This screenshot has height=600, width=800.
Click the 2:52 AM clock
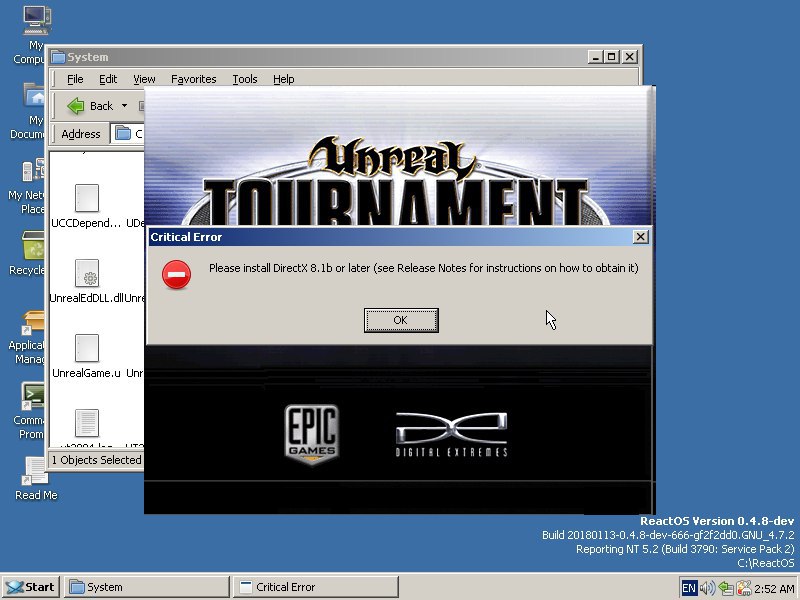(774, 588)
